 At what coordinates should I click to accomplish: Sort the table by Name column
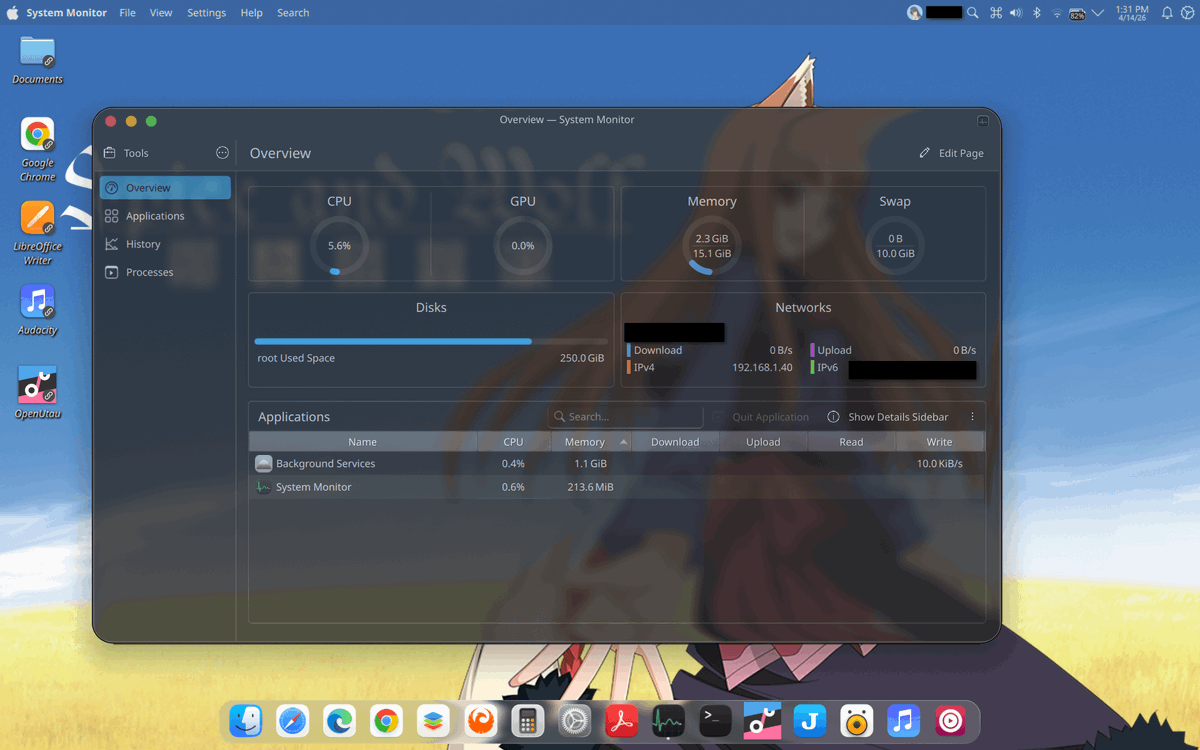[x=362, y=442]
